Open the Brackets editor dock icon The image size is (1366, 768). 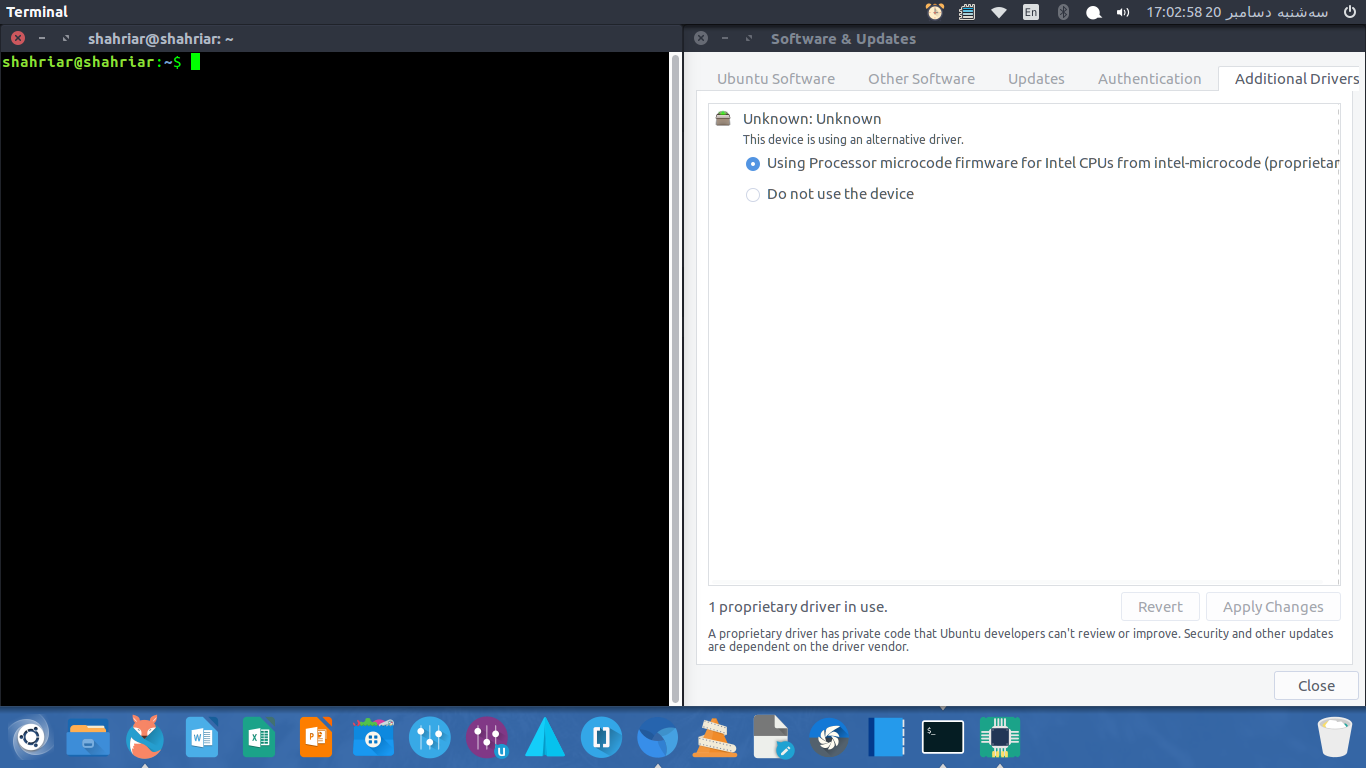click(x=601, y=738)
